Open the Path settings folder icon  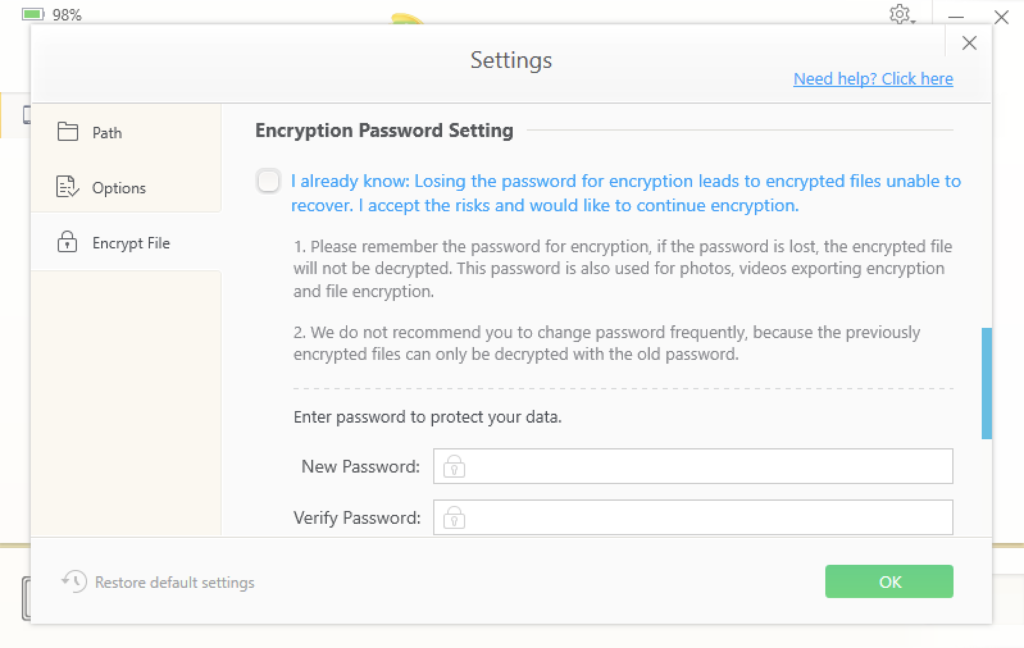(x=67, y=132)
